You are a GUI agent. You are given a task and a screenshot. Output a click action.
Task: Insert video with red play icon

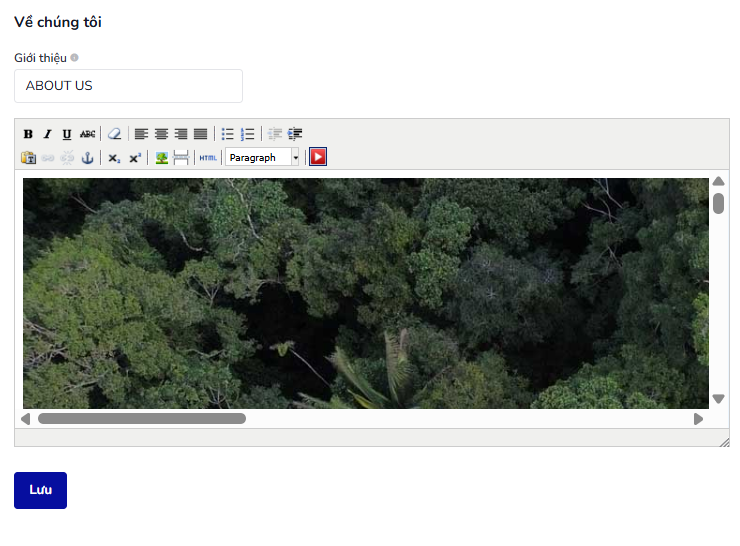click(x=318, y=157)
